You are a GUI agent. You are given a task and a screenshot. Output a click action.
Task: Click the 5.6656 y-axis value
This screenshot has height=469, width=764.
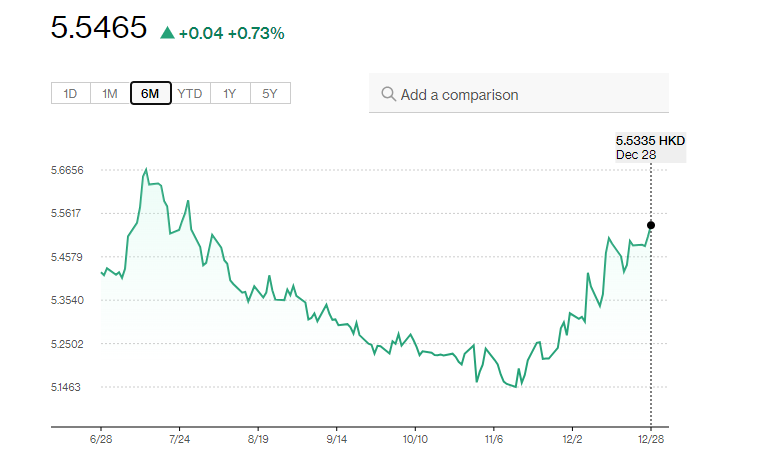68,170
